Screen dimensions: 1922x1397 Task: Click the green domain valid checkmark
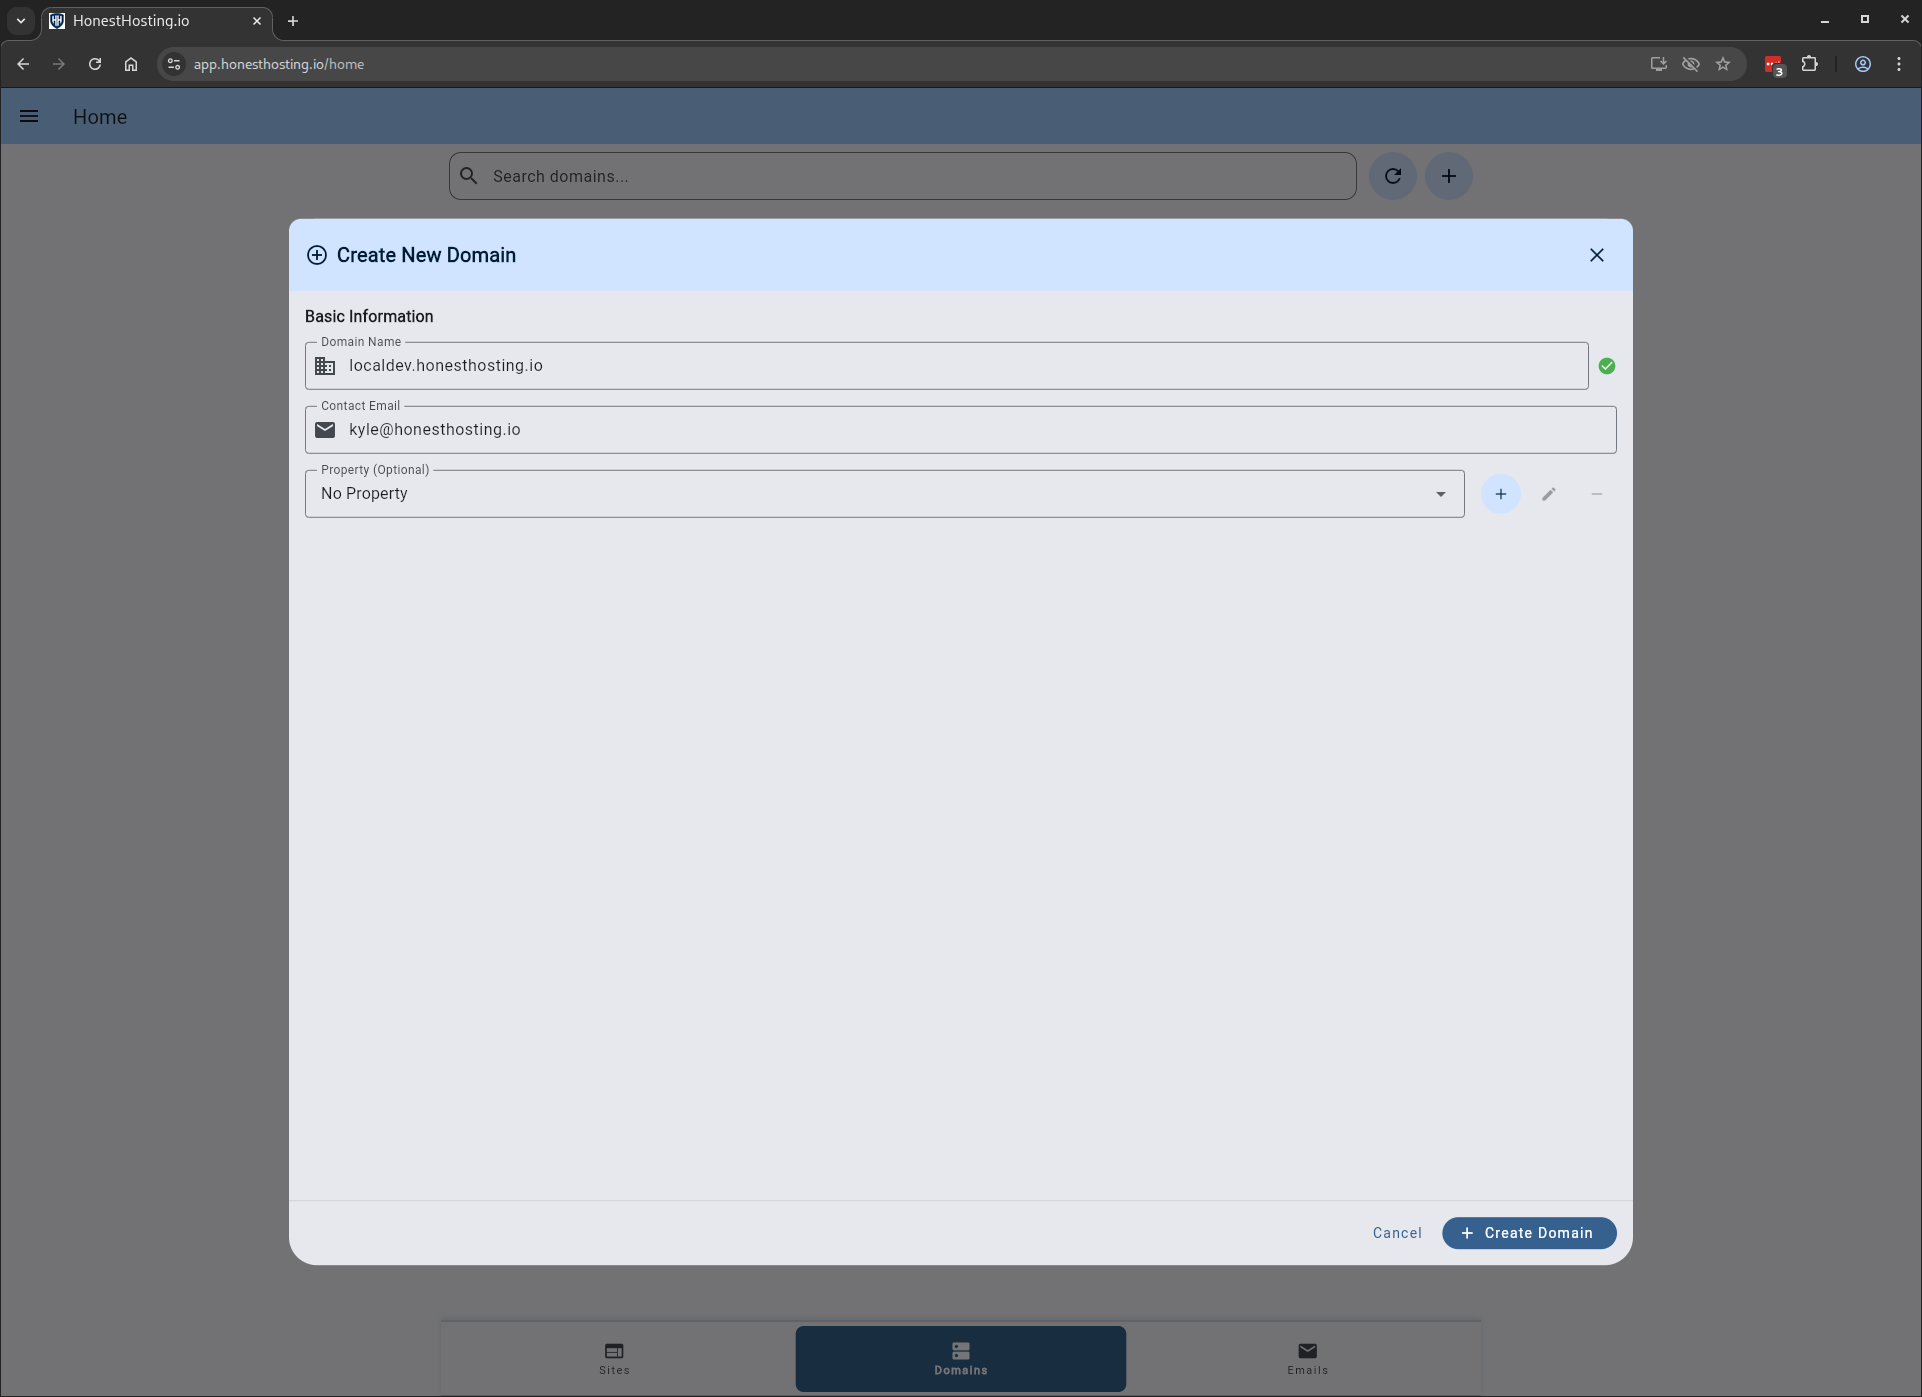coord(1606,366)
